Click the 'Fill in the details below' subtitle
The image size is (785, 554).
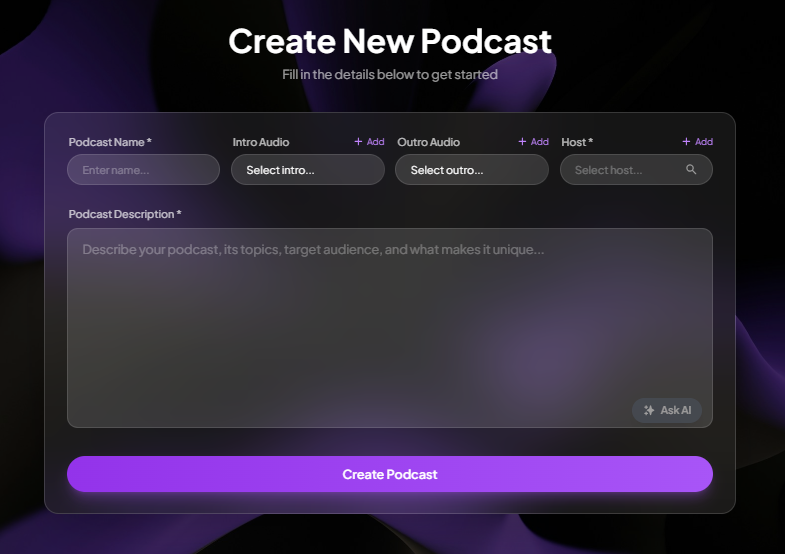point(389,75)
